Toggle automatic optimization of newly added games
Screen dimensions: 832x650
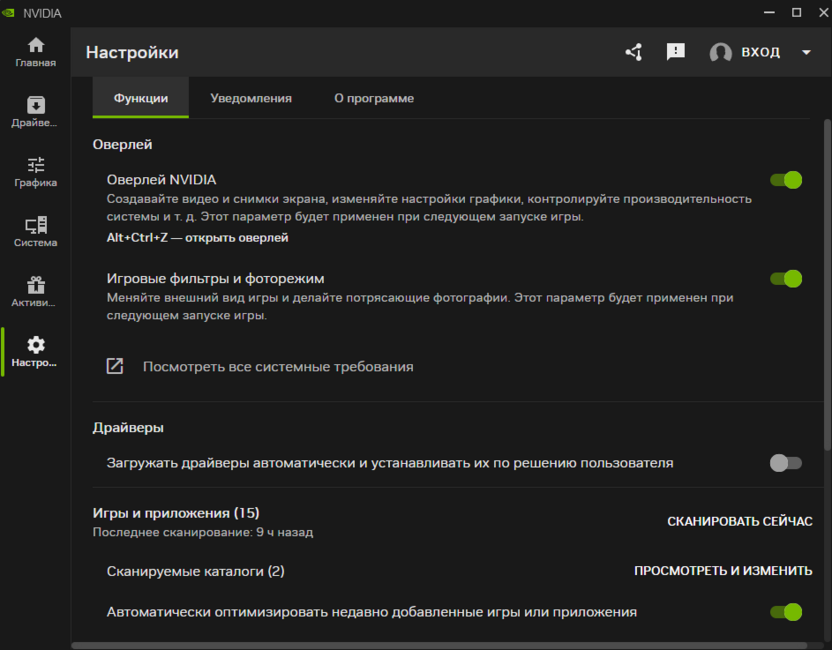(x=786, y=612)
